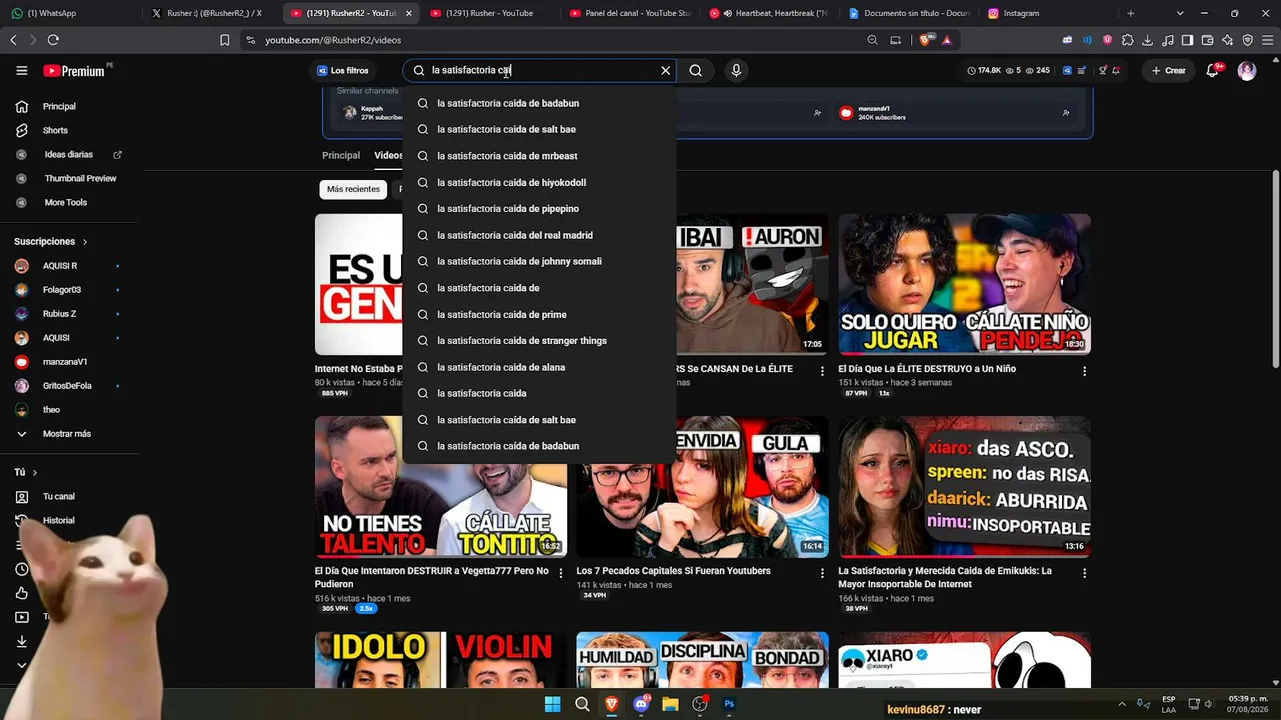The width and height of the screenshot is (1281, 720).
Task: Open the browser tab list dropdown arrow
Action: (x=1180, y=13)
